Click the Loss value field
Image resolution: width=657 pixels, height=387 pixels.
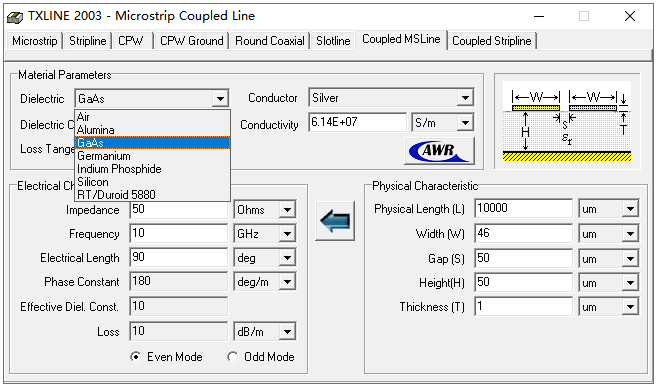click(178, 331)
